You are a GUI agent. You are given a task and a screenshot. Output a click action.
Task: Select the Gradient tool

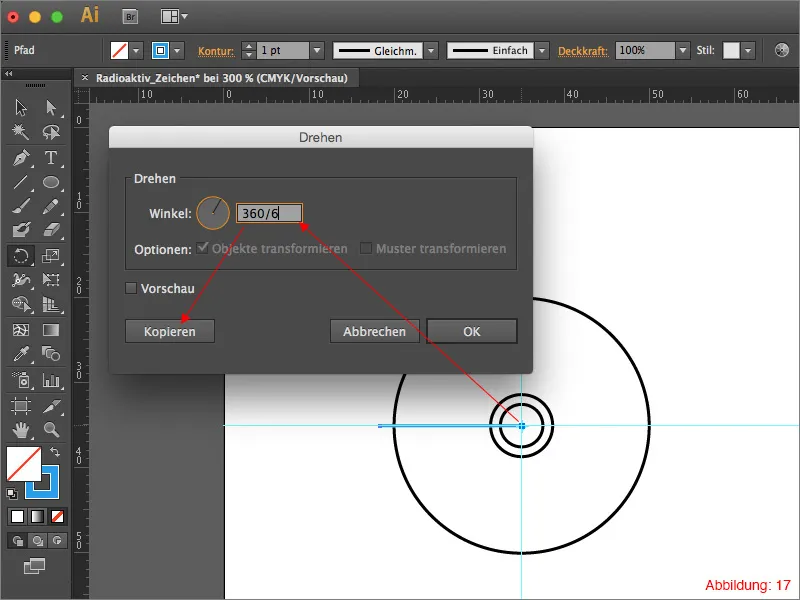coord(51,330)
